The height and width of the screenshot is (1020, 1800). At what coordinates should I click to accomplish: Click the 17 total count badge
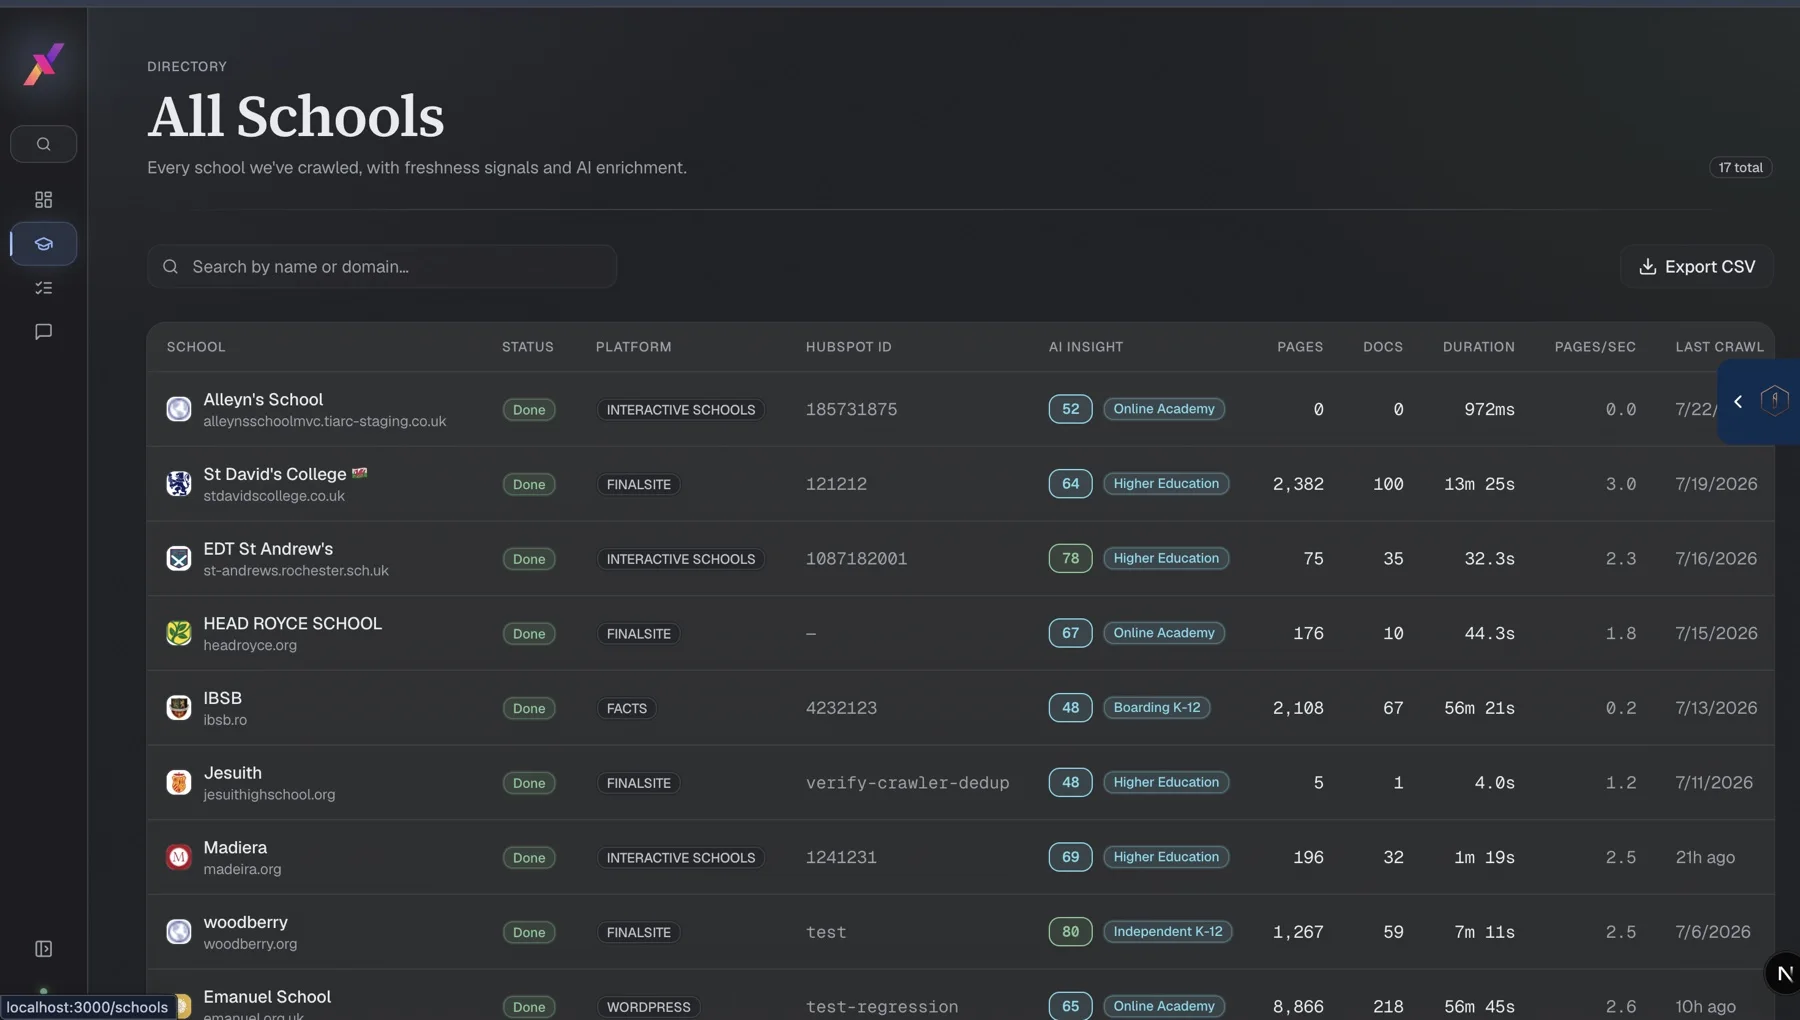1741,168
